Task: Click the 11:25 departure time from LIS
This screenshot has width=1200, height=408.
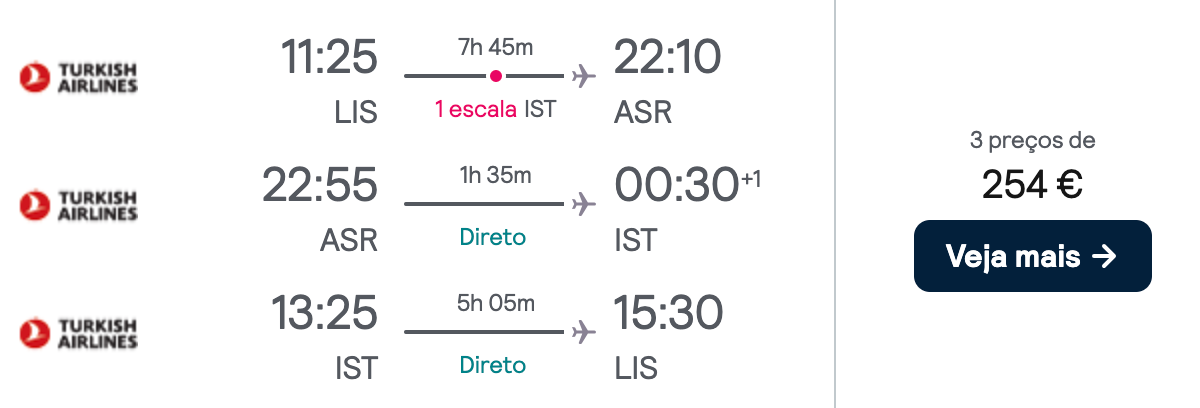Action: pyautogui.click(x=329, y=57)
